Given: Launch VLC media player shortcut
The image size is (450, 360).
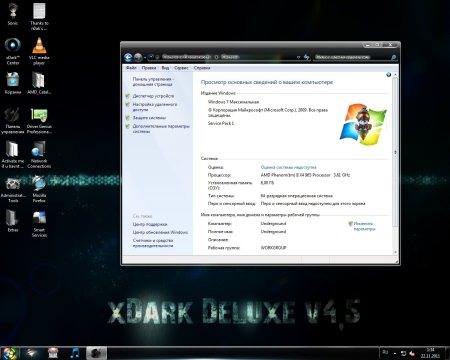Looking at the screenshot, I should 39,51.
